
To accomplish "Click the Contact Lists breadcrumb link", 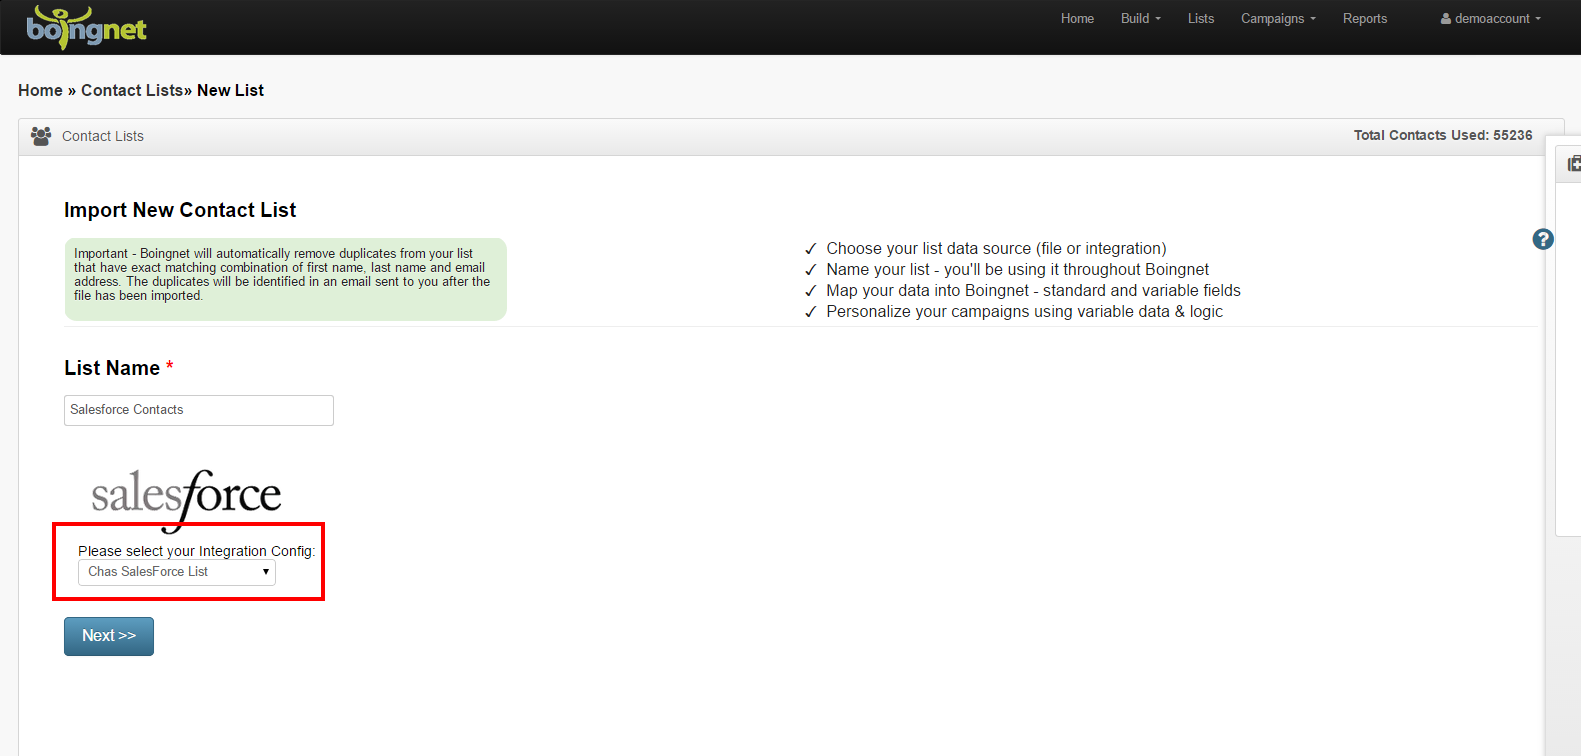I will click(132, 90).
